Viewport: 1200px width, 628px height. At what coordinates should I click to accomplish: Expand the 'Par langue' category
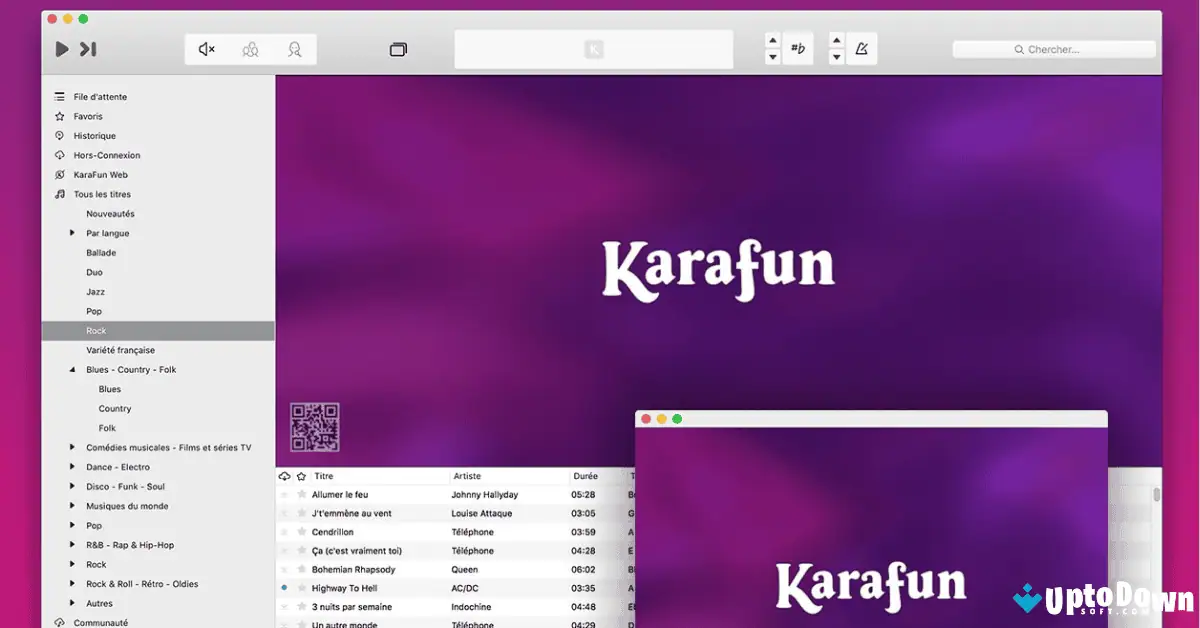71,233
